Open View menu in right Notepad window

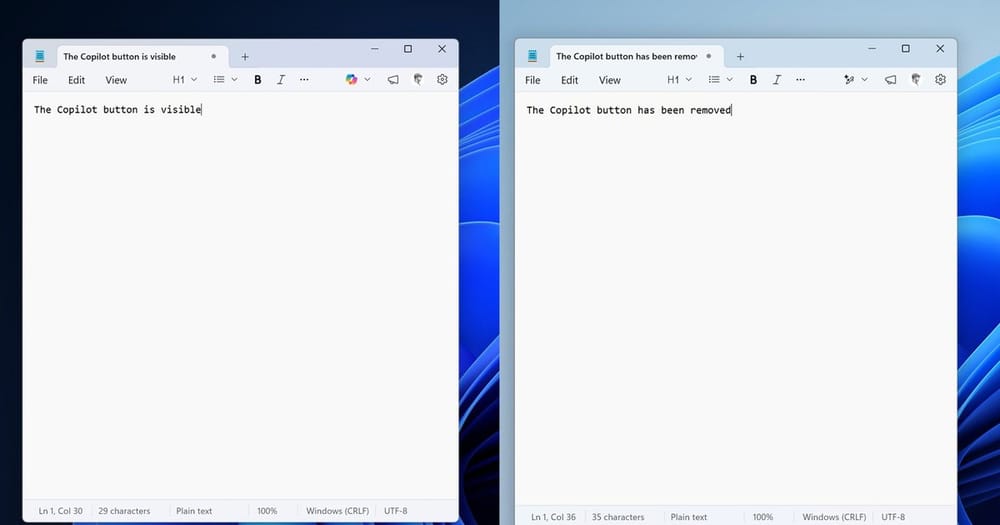point(610,80)
